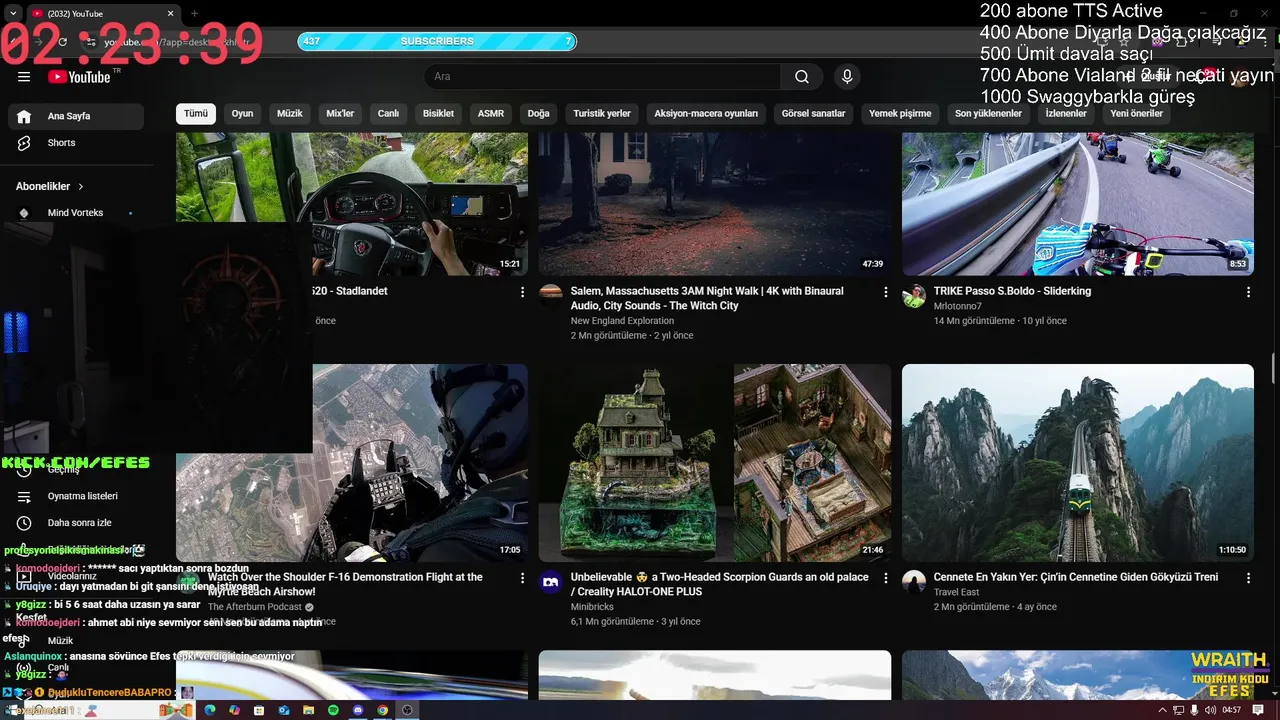
Task: Open Spotify from taskbar
Action: click(x=333, y=710)
